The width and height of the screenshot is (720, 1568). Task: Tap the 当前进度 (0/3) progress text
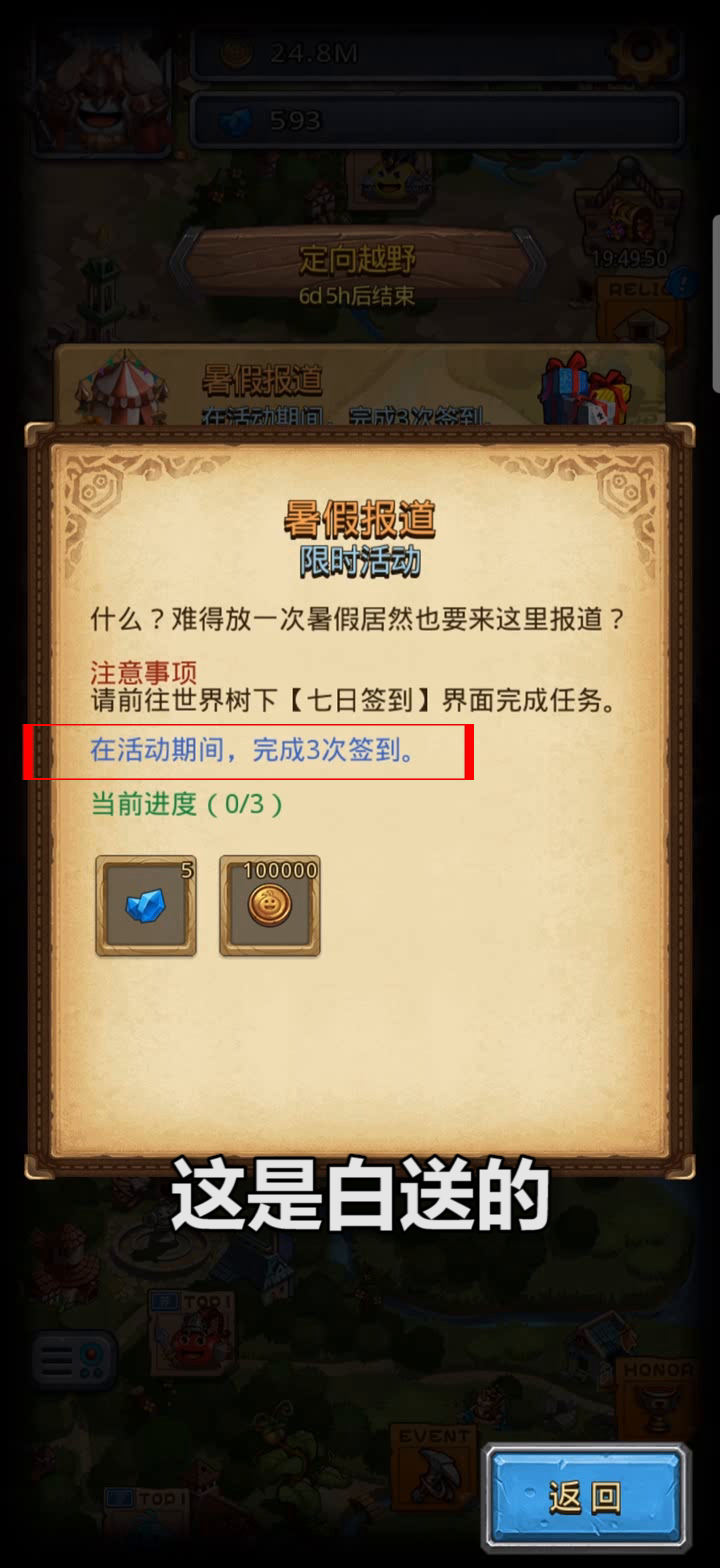point(187,803)
